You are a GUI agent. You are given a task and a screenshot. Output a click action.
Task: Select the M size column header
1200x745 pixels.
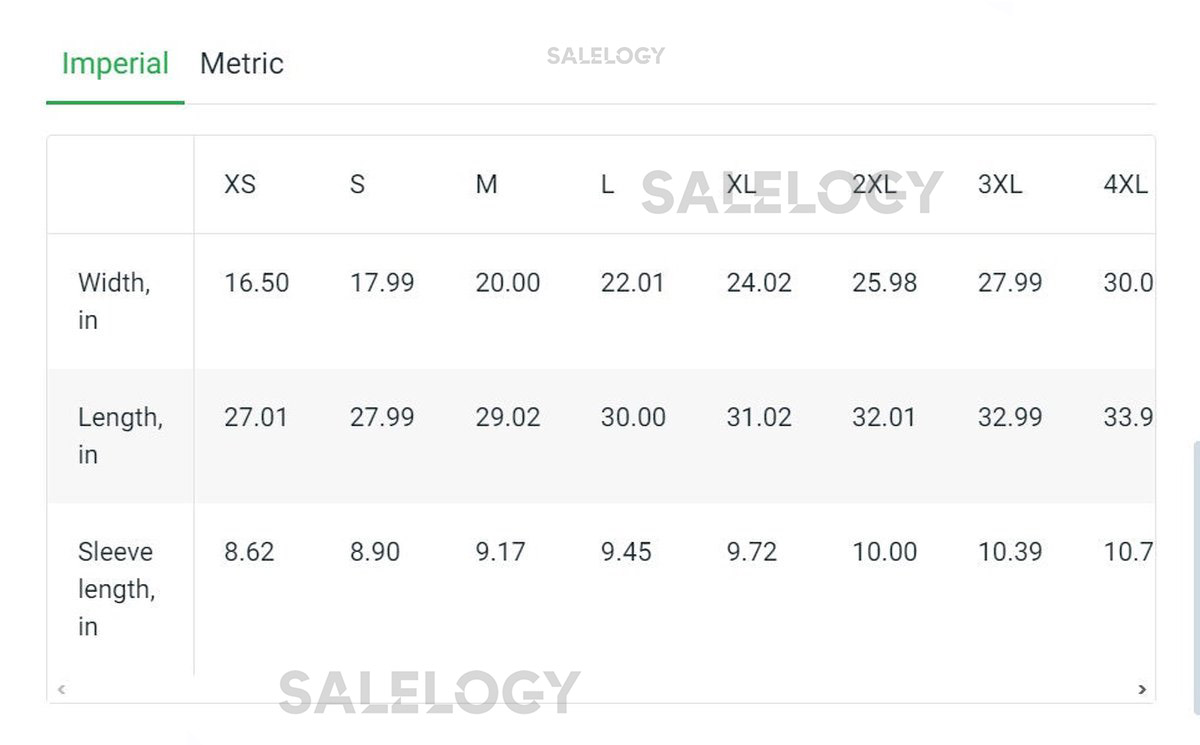point(486,185)
